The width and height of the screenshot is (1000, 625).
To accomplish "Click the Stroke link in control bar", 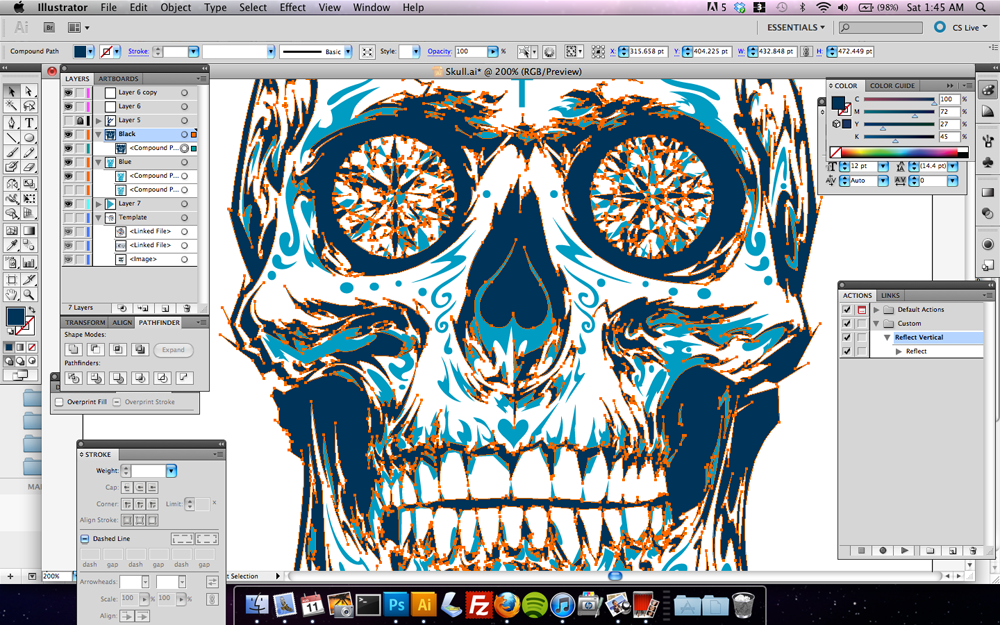I will [x=138, y=52].
